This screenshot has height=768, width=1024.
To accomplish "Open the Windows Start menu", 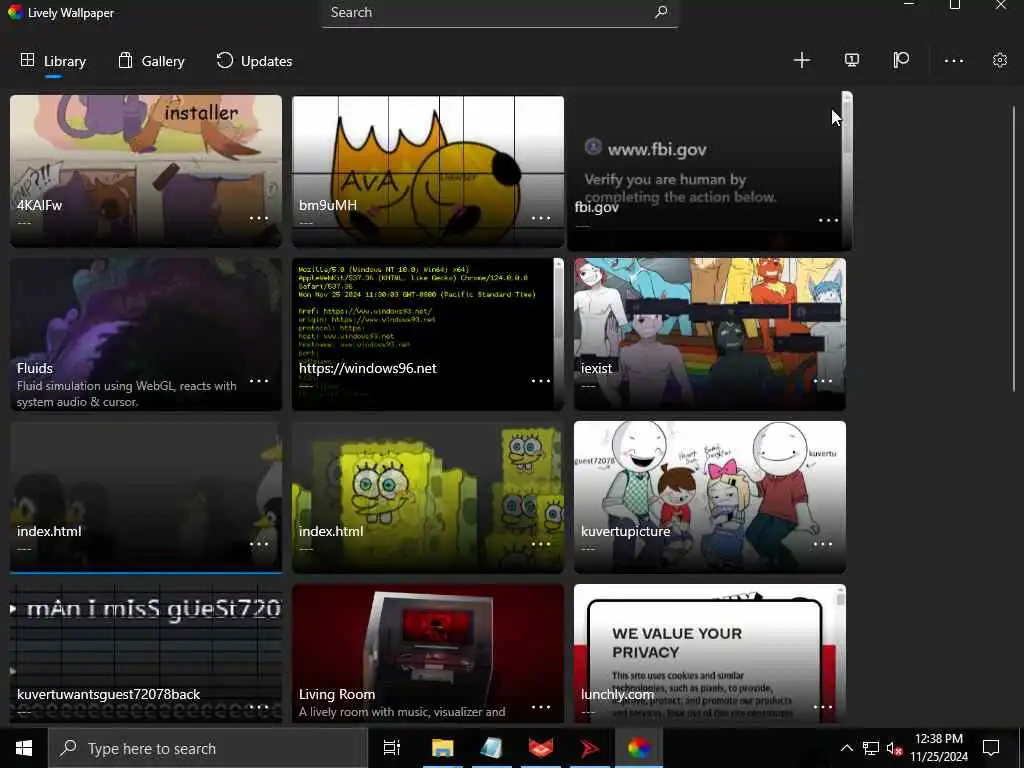I will (x=24, y=748).
